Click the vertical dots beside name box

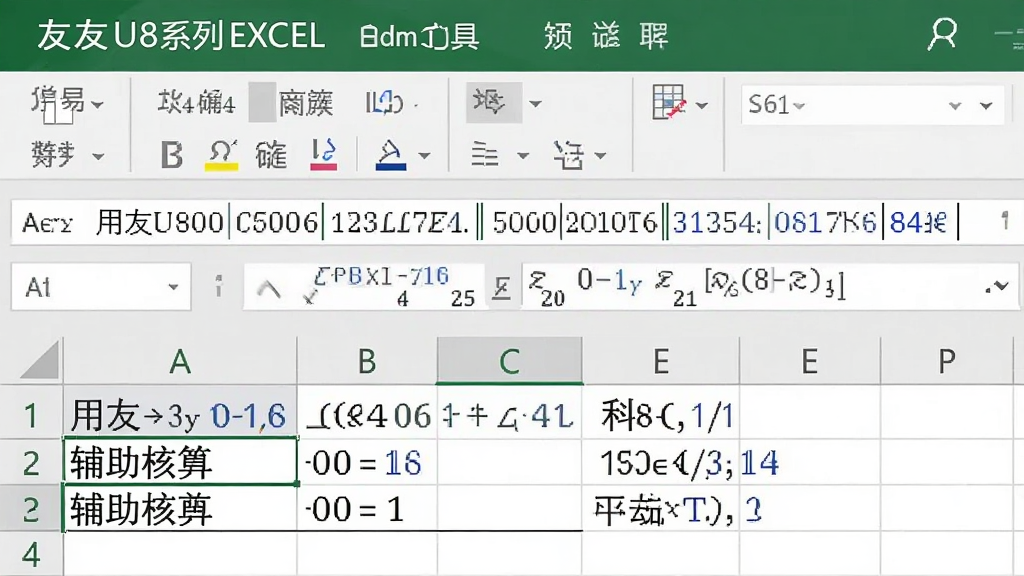219,286
